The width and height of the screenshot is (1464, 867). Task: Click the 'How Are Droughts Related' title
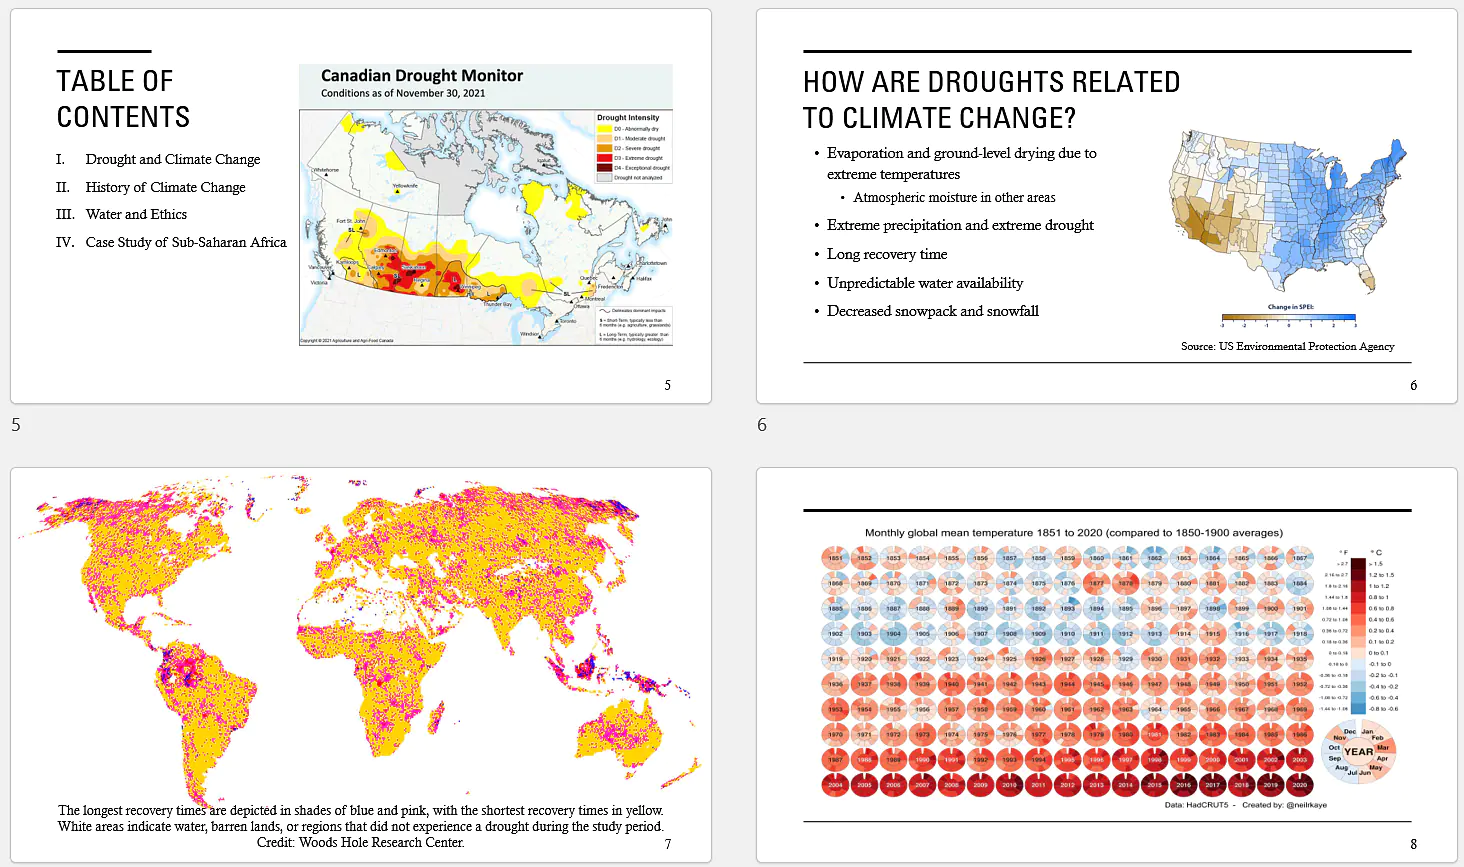pyautogui.click(x=991, y=100)
